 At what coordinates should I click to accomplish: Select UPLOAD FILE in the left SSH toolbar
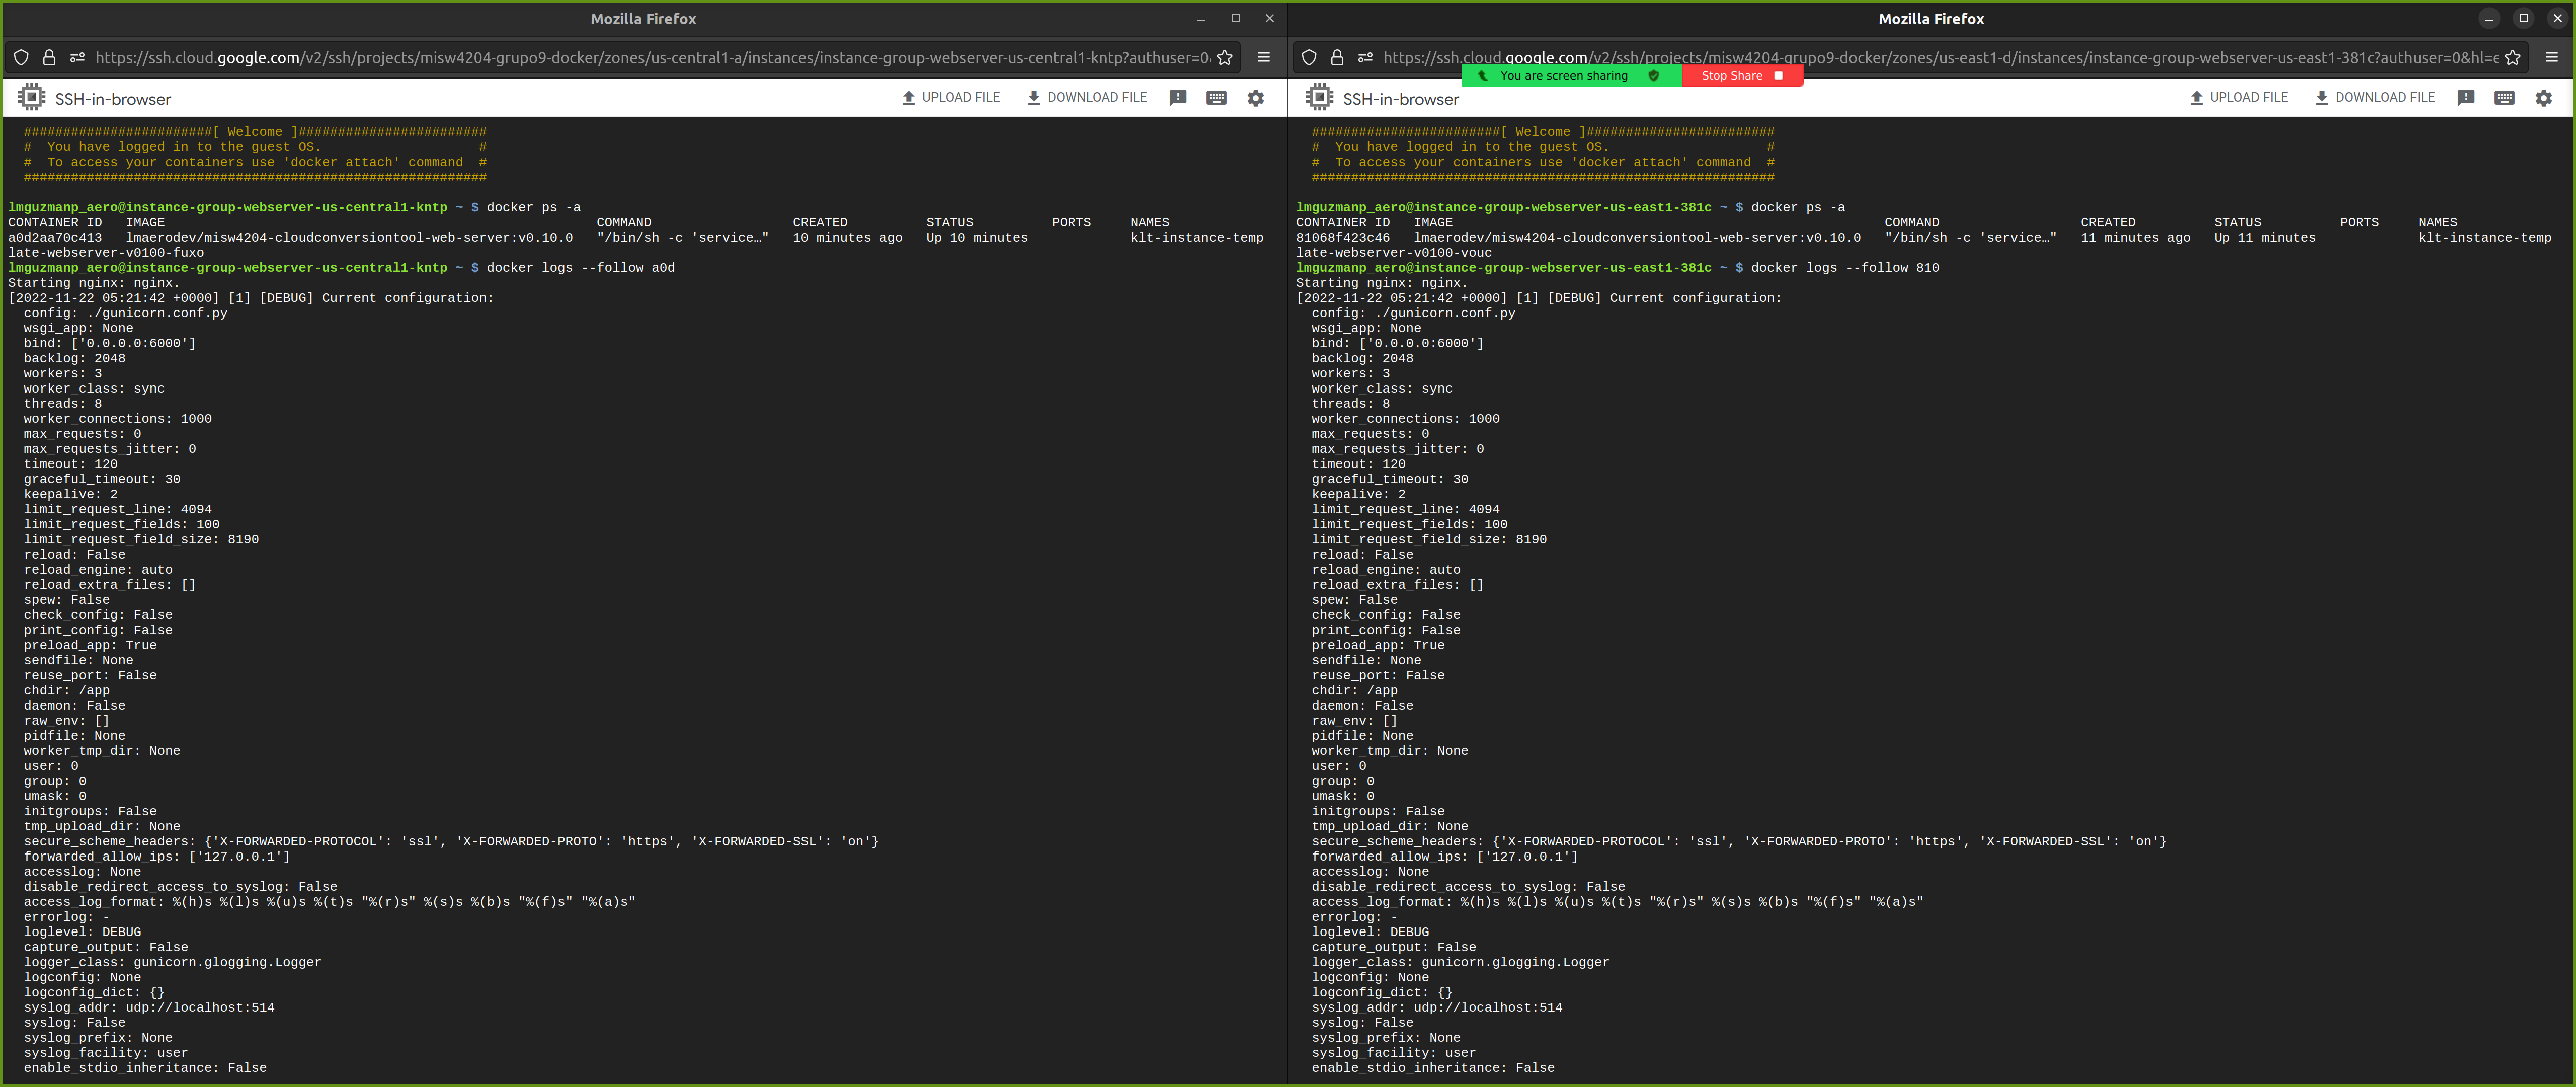tap(951, 97)
